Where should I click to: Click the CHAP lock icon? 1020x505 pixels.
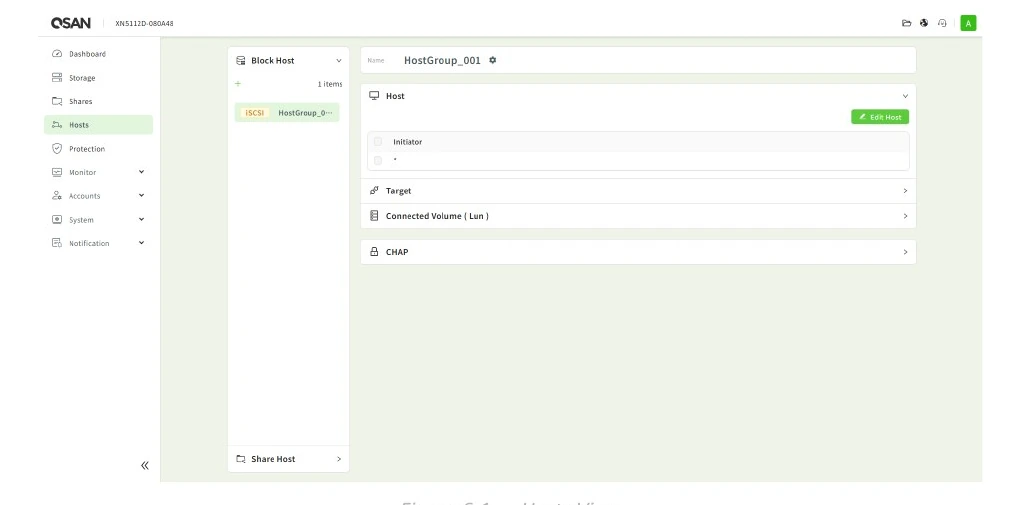coord(374,252)
